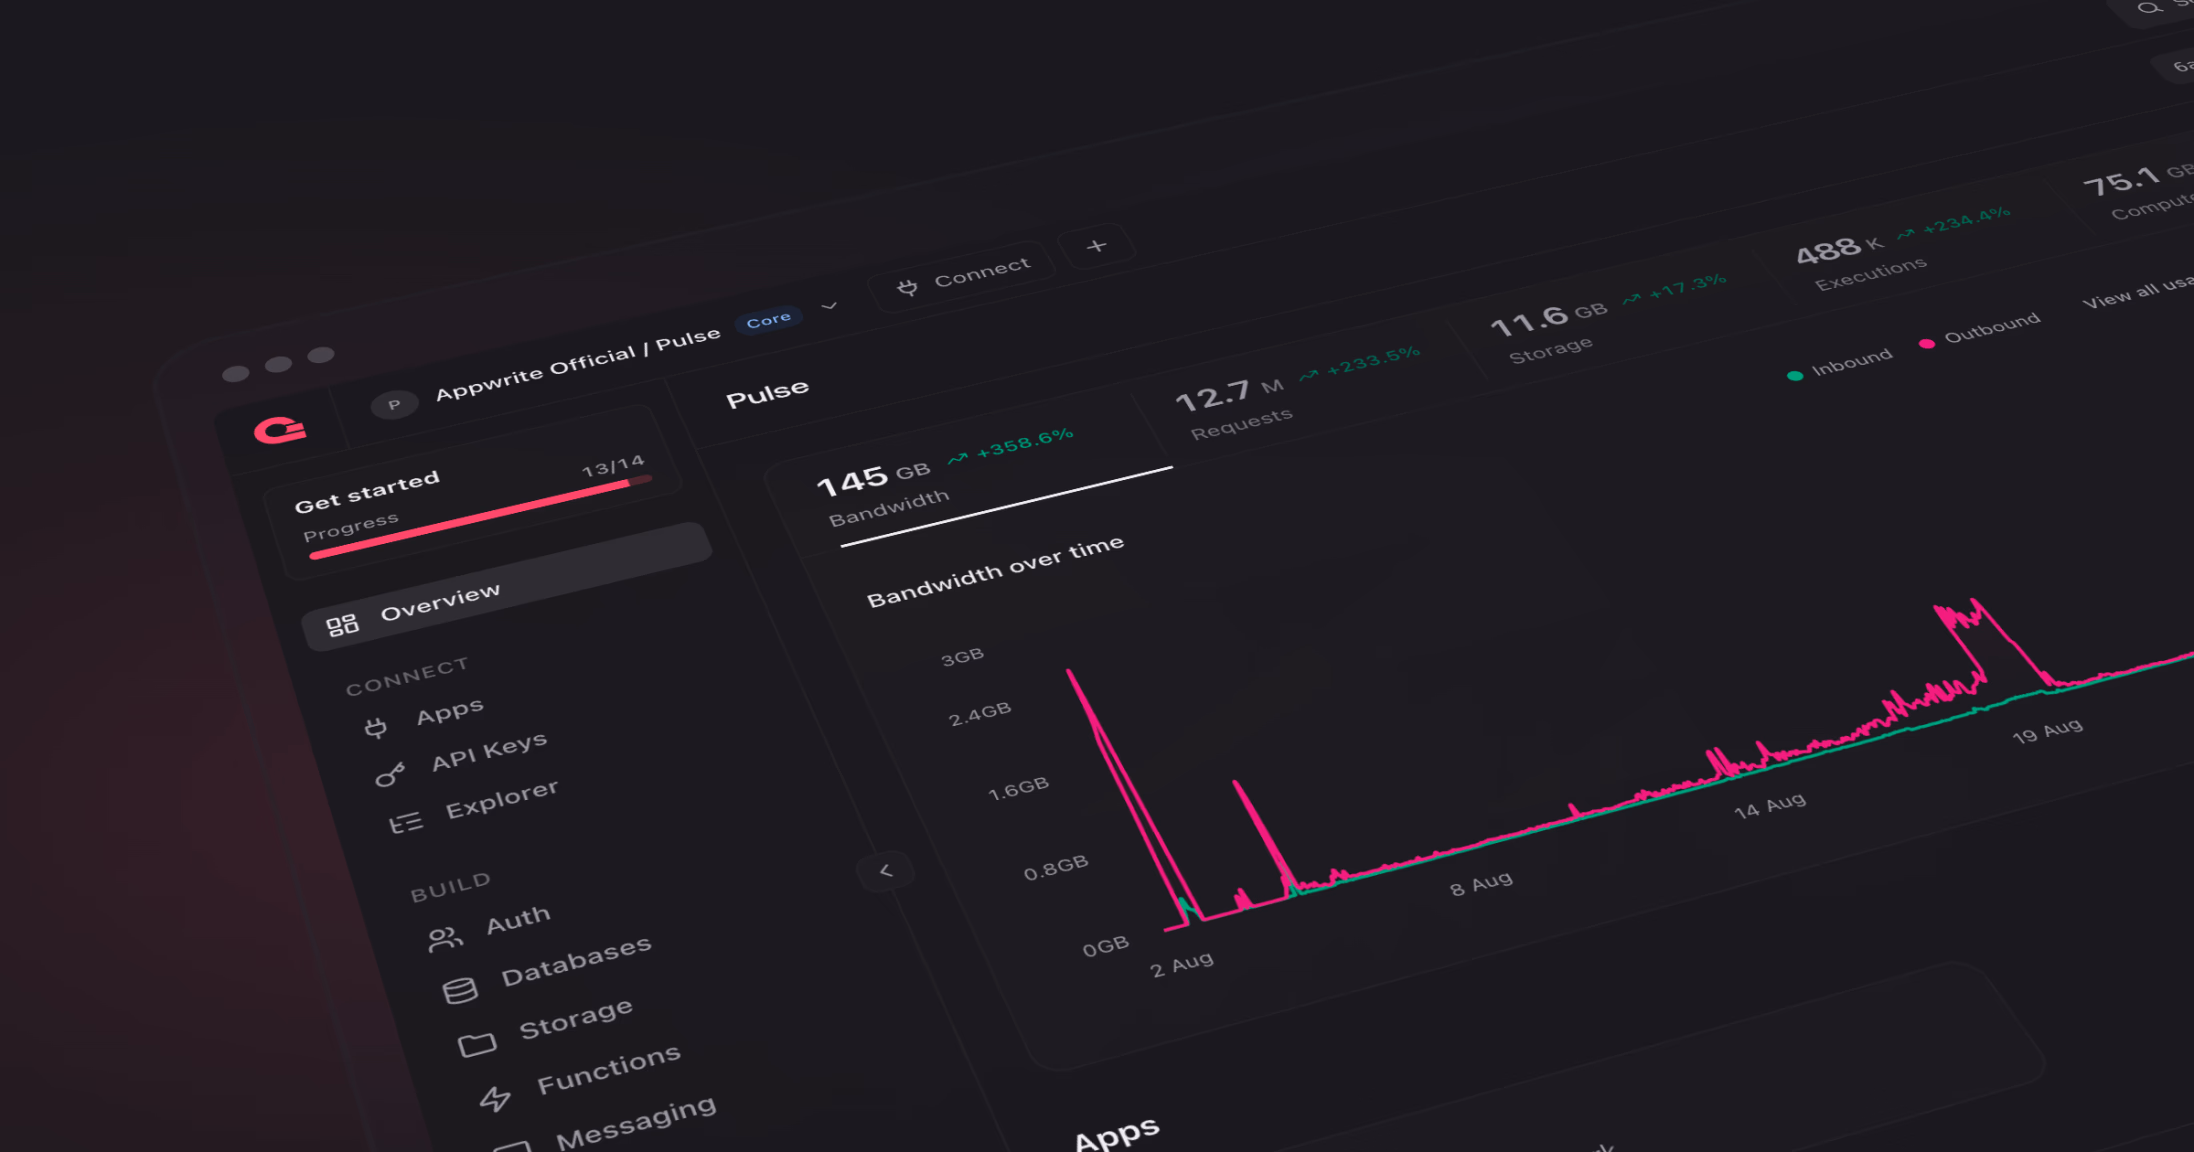2194x1152 pixels.
Task: Open the Apps plug icon
Action: [x=376, y=727]
